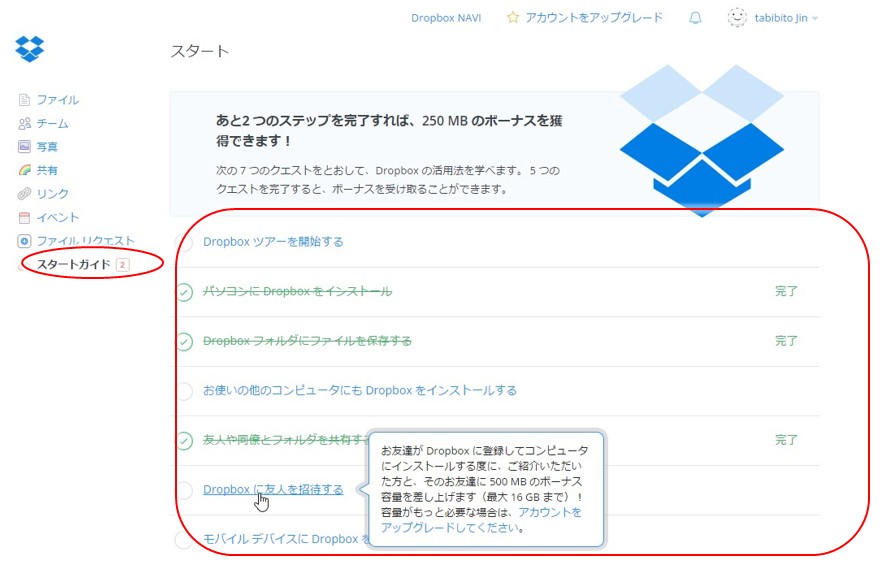Click 完了 beside Dropbox フォルダにファイルを保存する

pyautogui.click(x=786, y=341)
